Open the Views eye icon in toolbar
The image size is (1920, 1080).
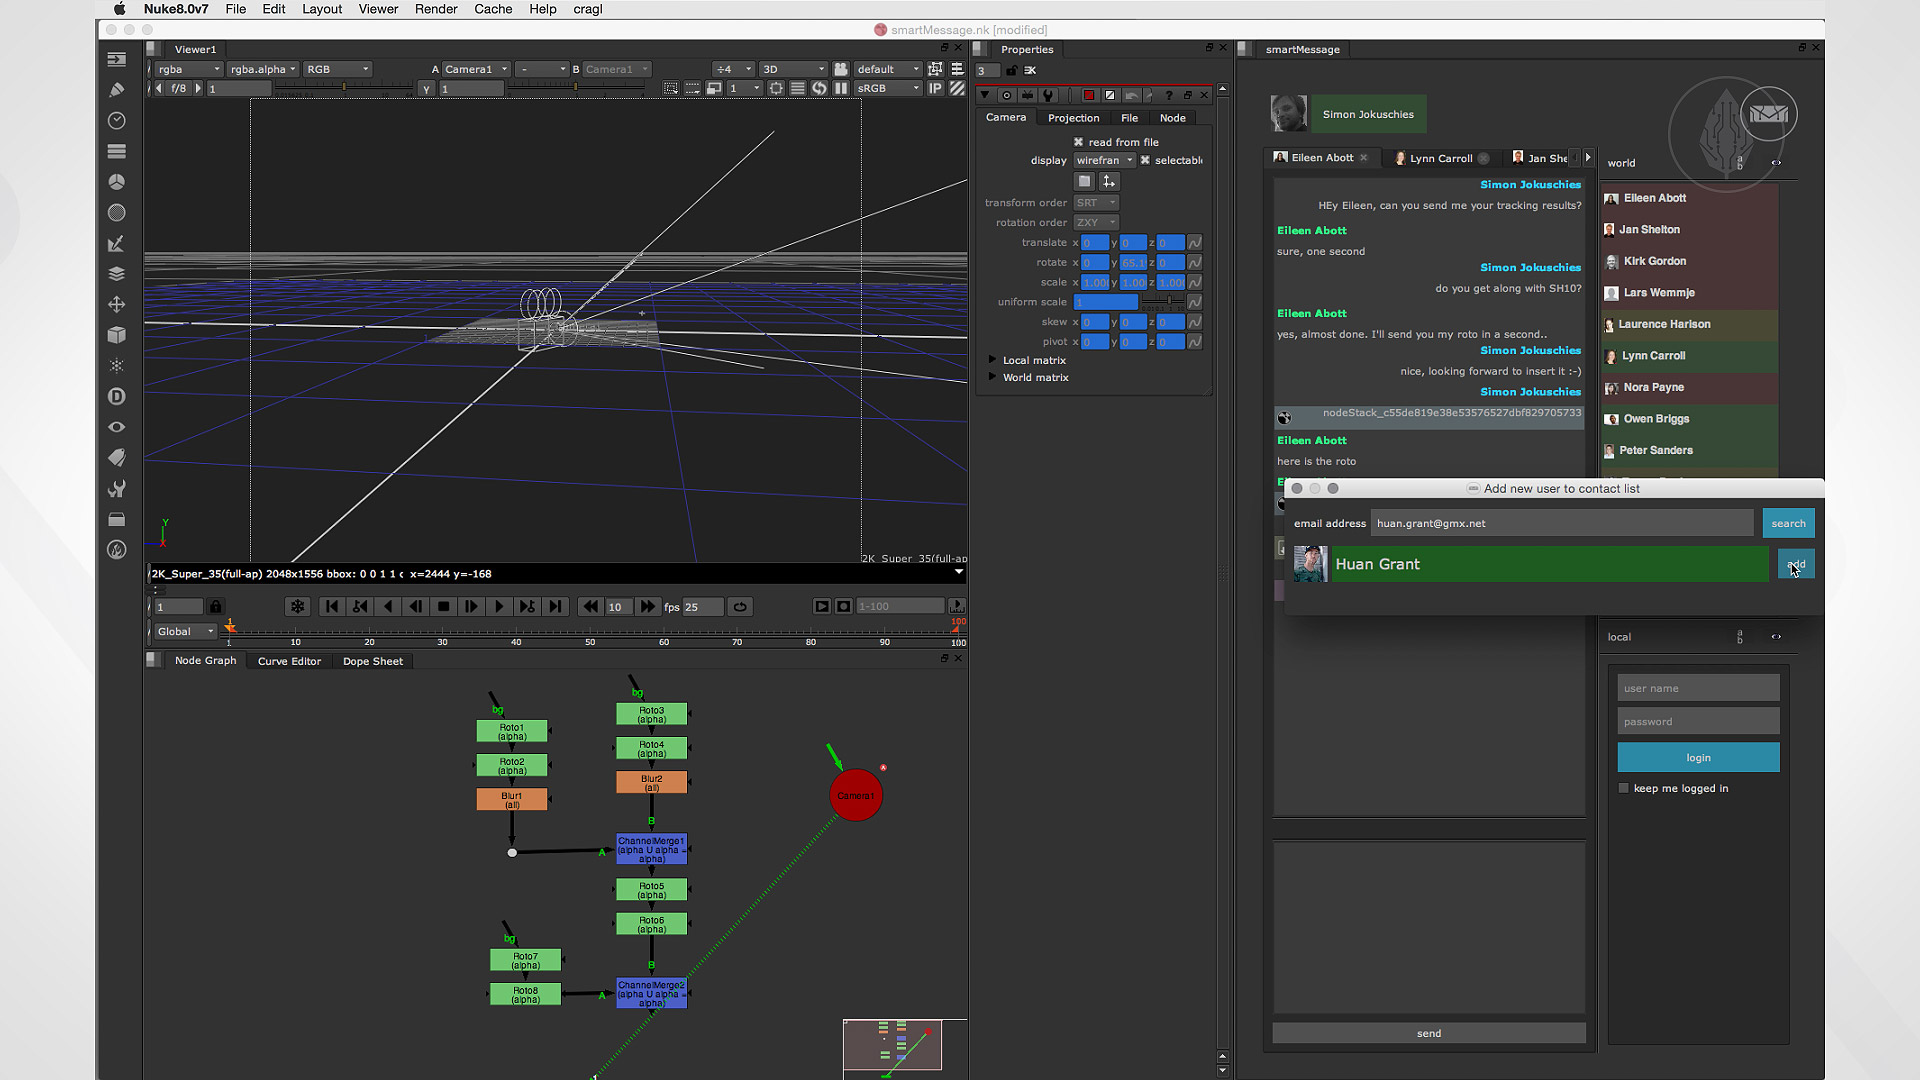pyautogui.click(x=117, y=427)
